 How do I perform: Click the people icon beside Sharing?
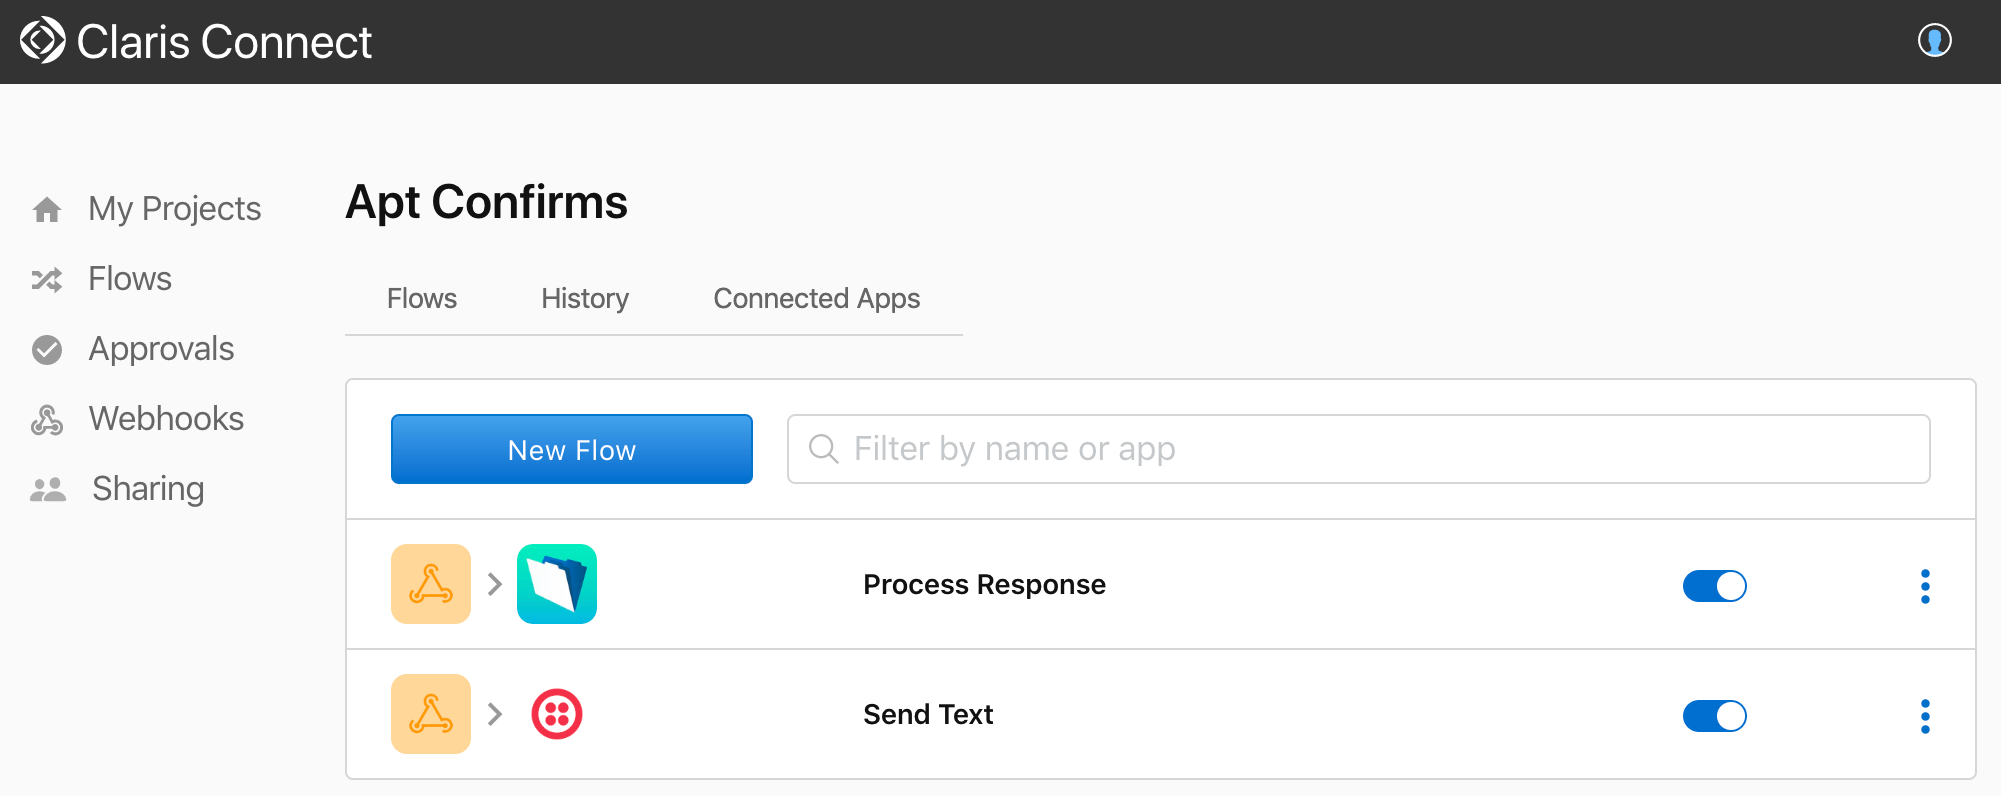pos(48,489)
